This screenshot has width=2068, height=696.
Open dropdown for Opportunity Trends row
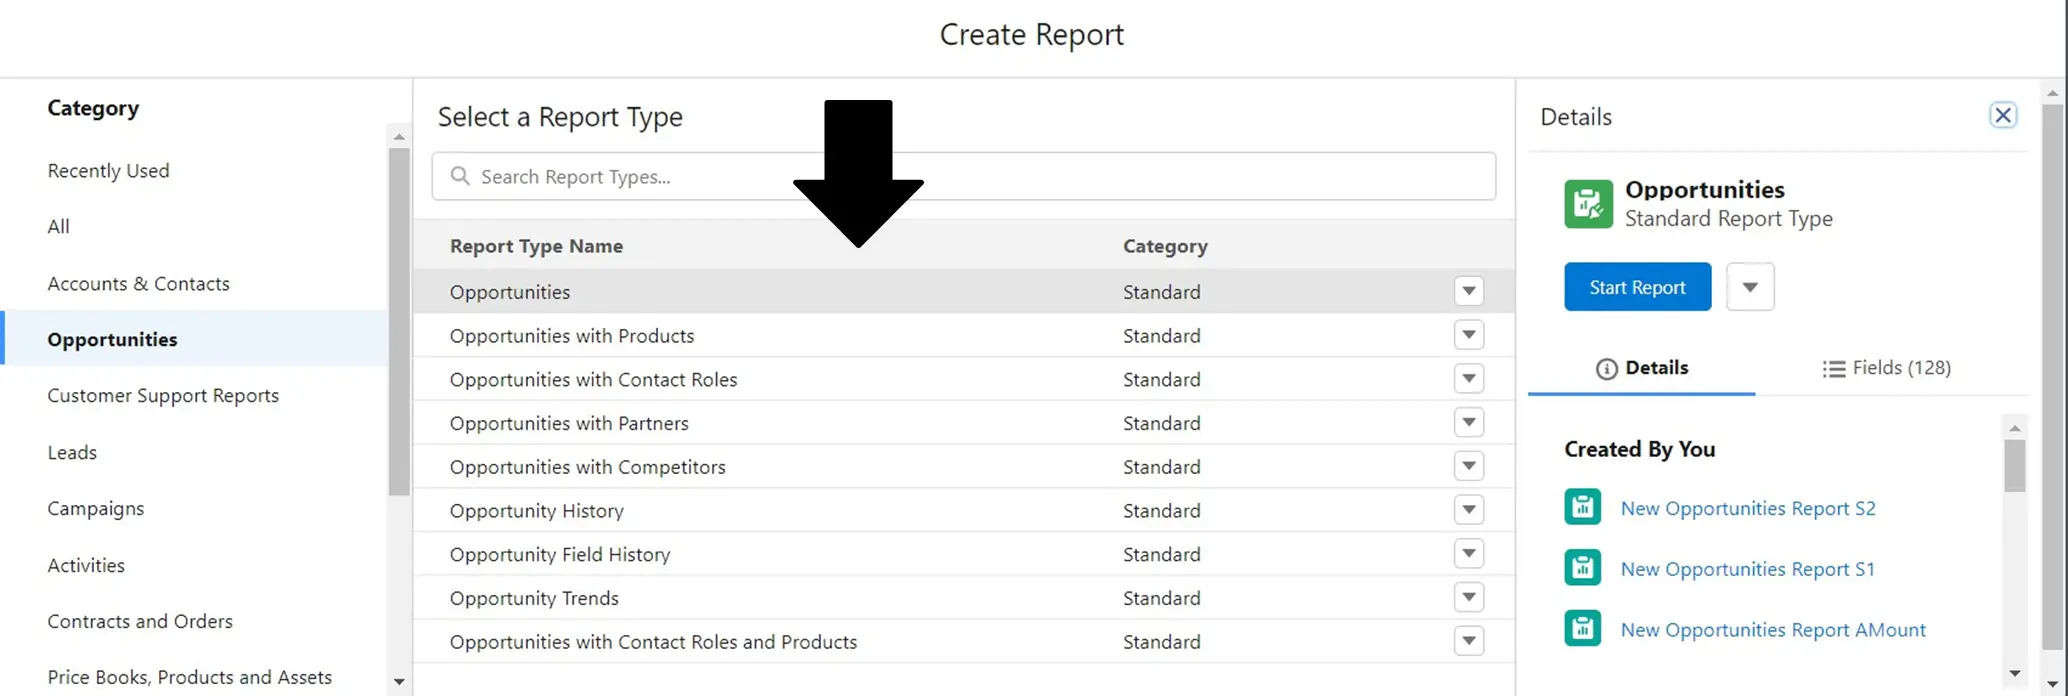(1468, 598)
